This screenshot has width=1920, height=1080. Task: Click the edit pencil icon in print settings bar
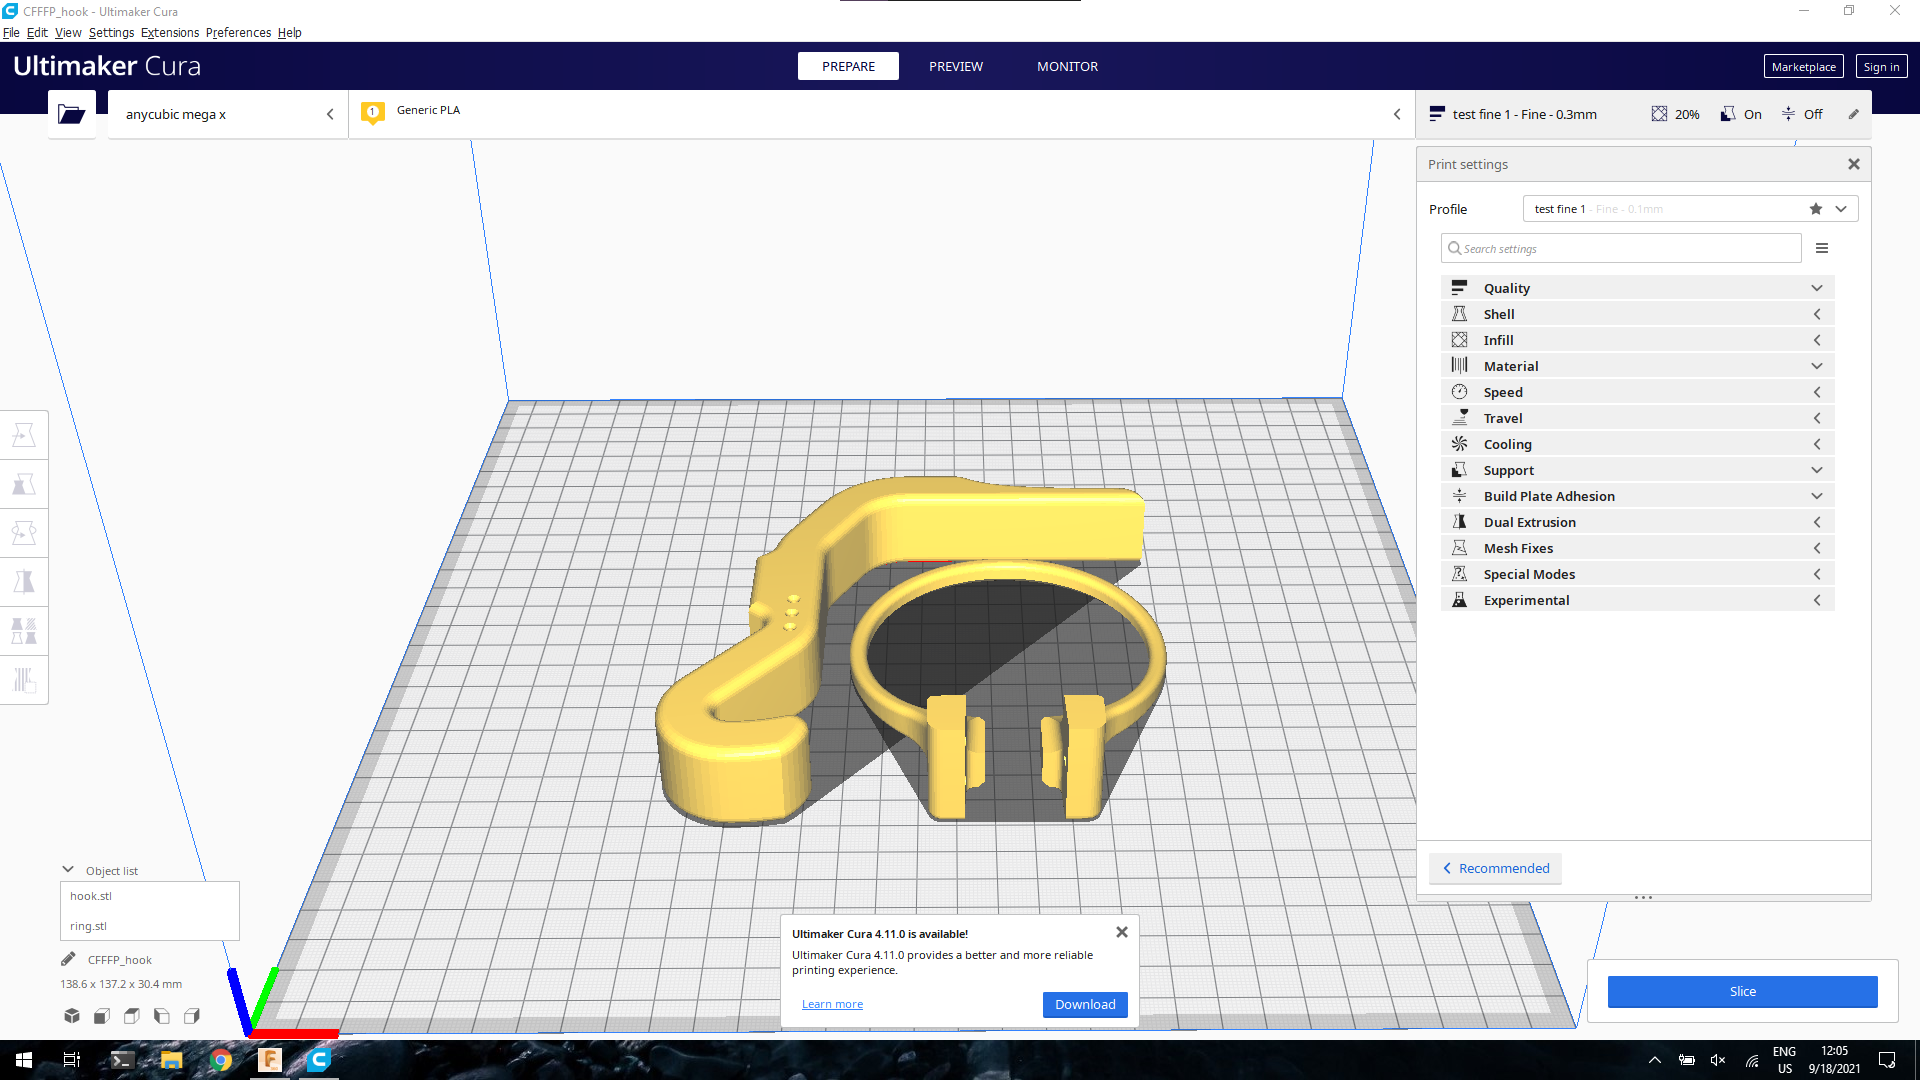(x=1853, y=114)
